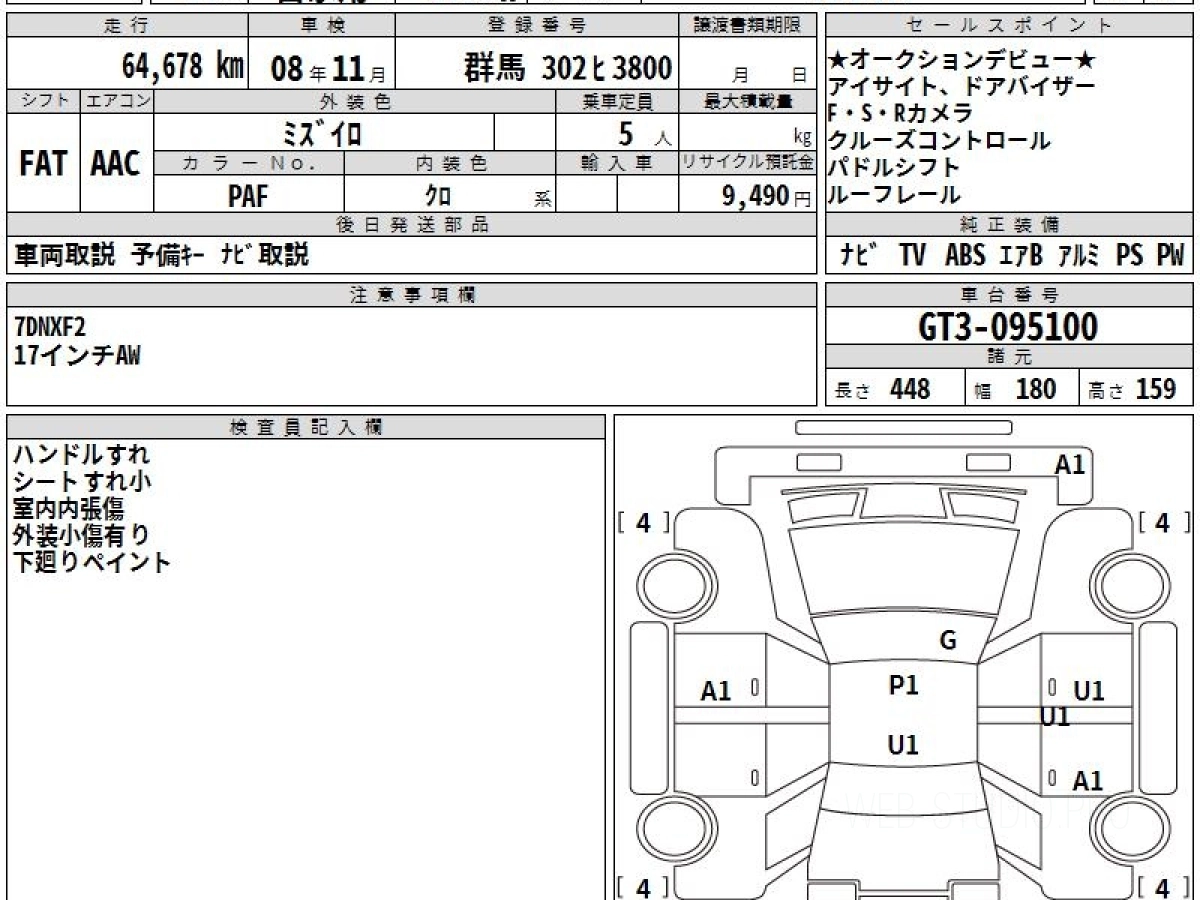Click the クルーズコントロール line
This screenshot has height=900, width=1200.
point(939,140)
